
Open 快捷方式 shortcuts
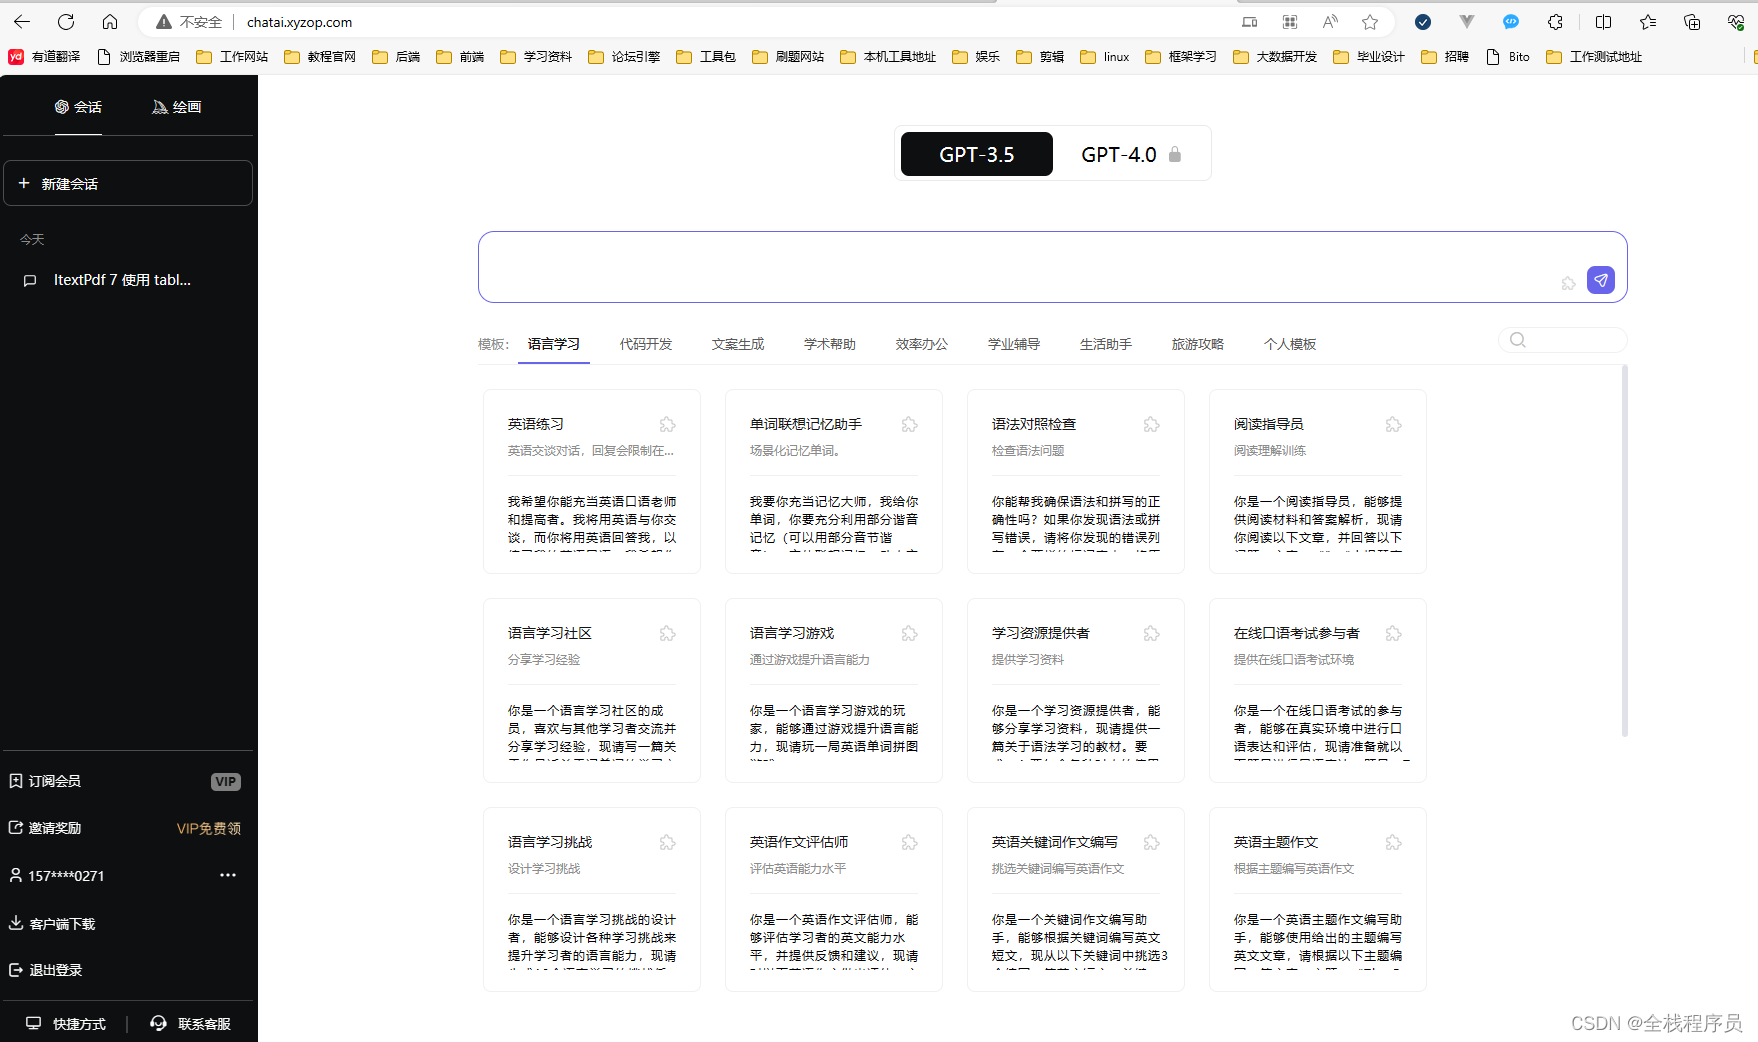[x=66, y=1024]
